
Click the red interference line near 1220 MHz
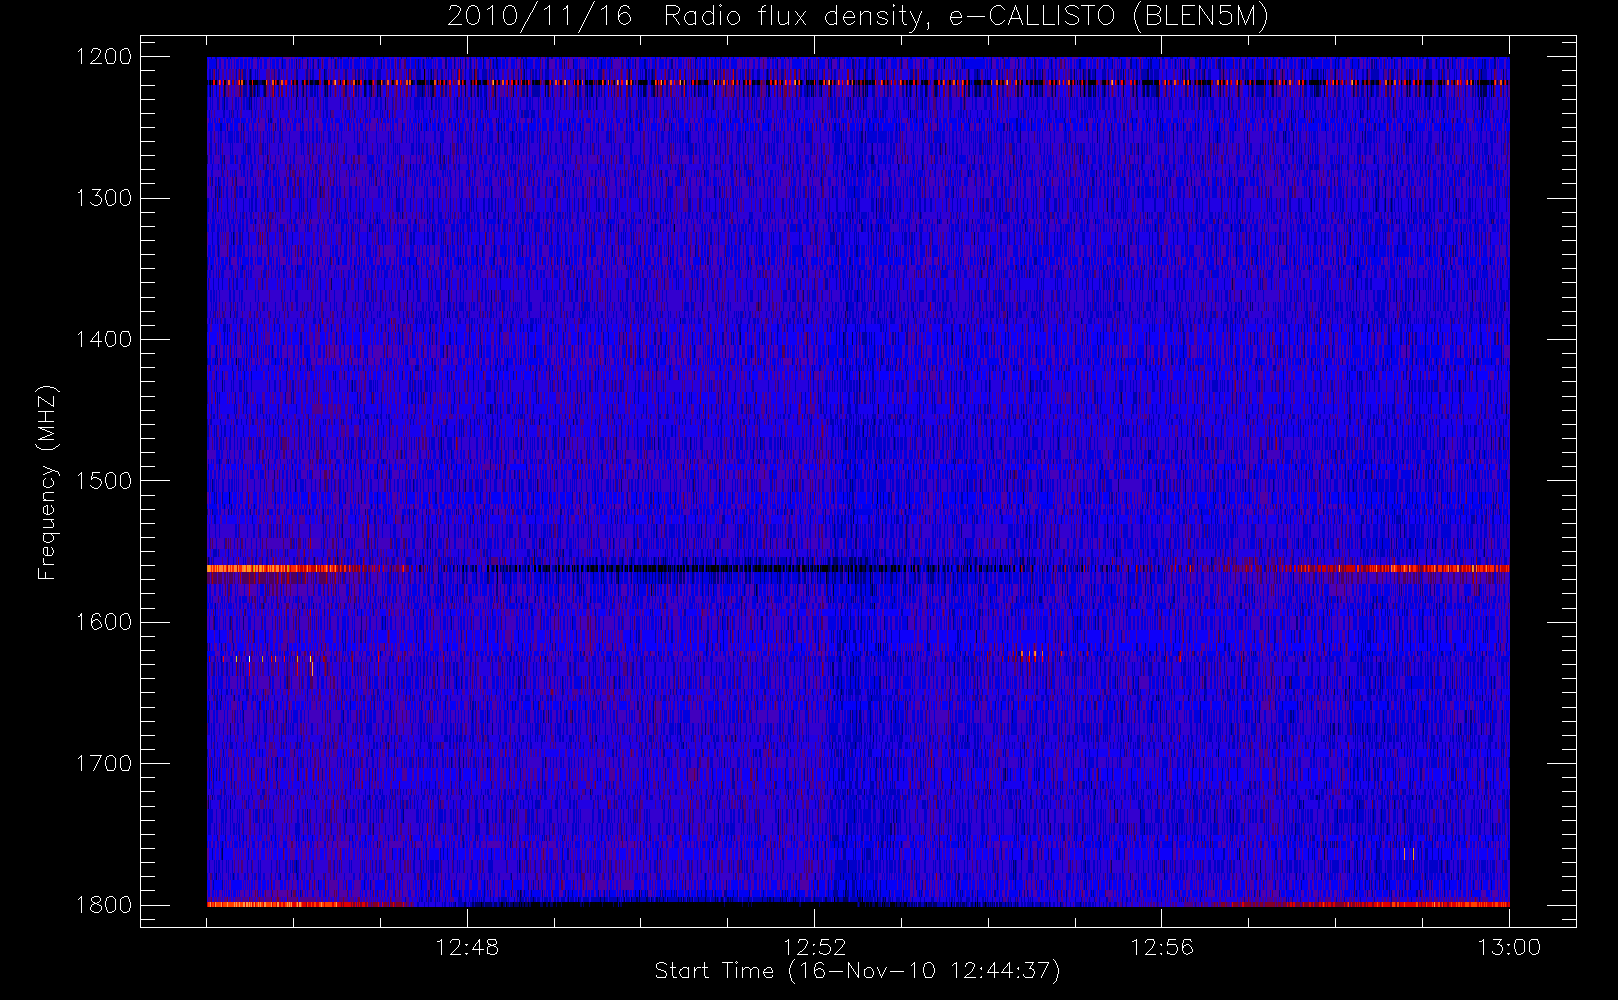(858, 82)
